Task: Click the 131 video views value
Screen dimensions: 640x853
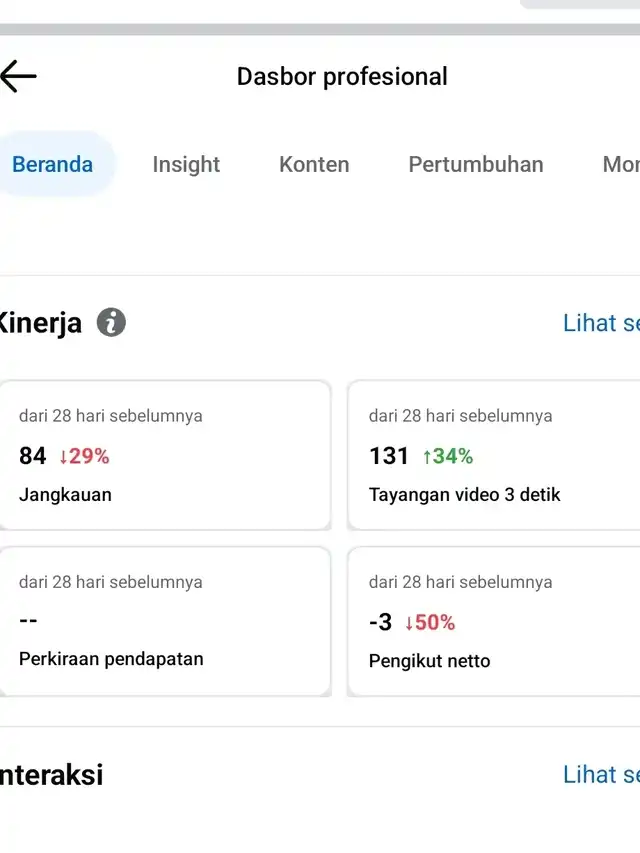Action: click(389, 456)
